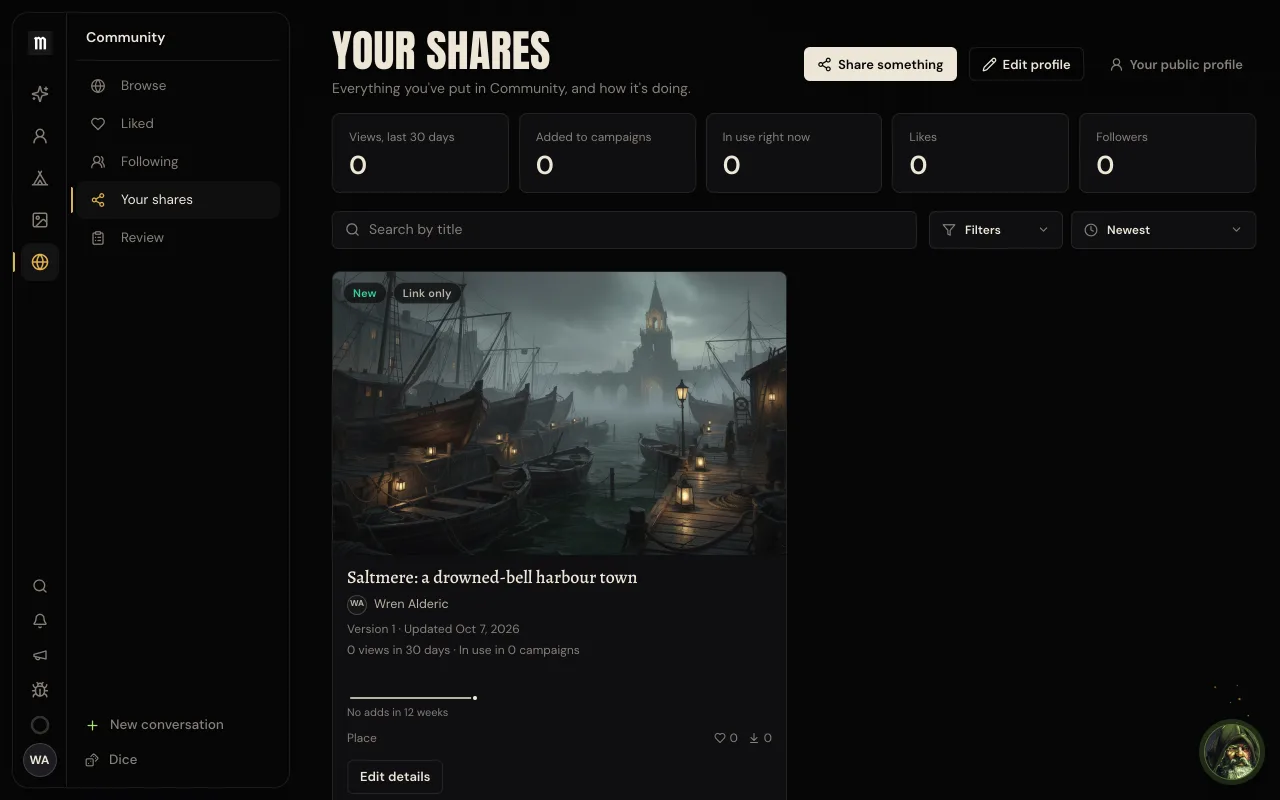Image resolution: width=1280 pixels, height=800 pixels.
Task: Click the search magnifier icon in rail
Action: tap(40, 587)
